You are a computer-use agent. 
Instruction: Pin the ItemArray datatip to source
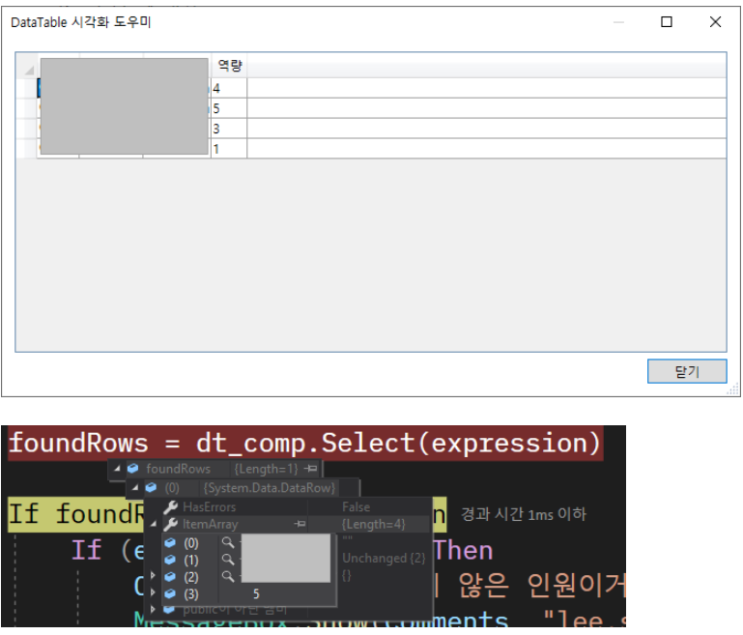pos(299,524)
